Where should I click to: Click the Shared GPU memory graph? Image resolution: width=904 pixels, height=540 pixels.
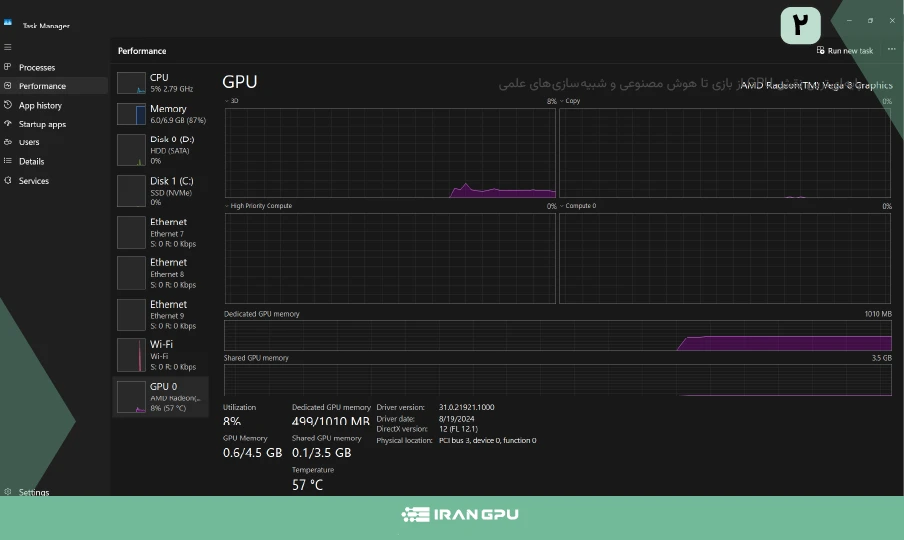point(558,380)
